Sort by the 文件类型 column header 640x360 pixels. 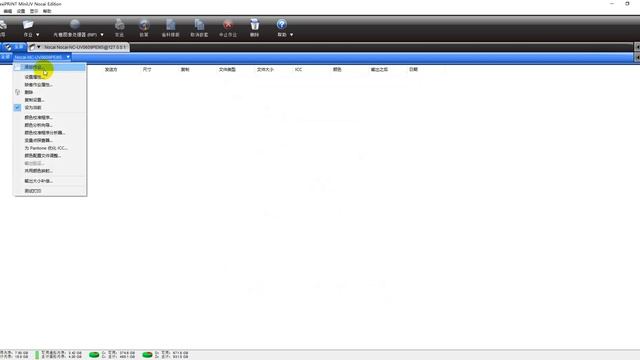(227, 70)
